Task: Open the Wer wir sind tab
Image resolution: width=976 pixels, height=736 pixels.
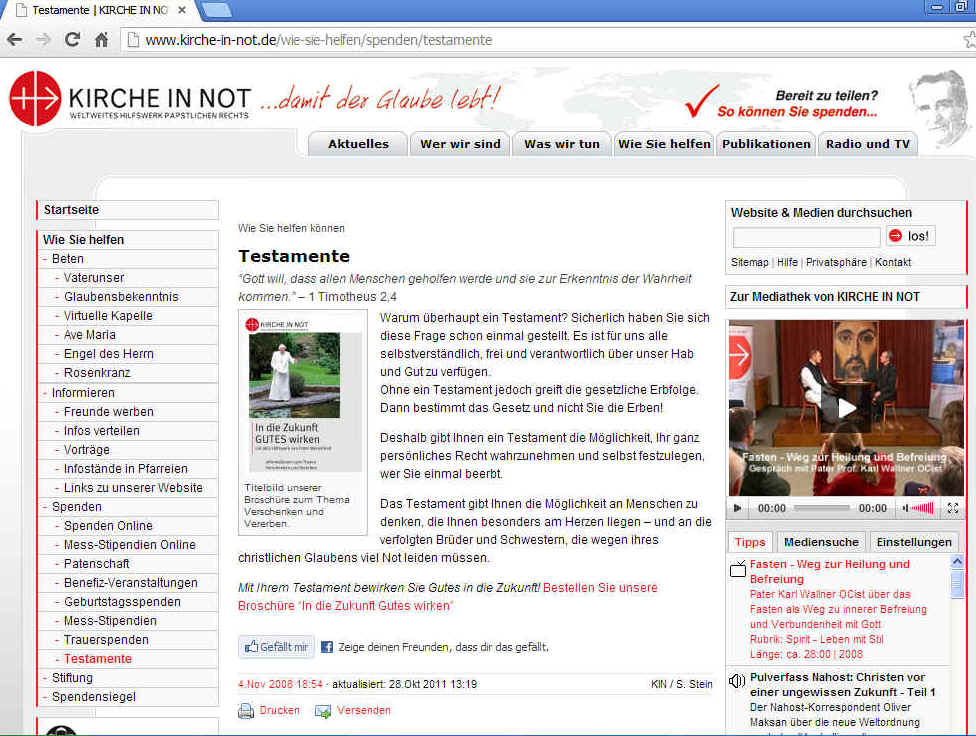Action: [x=460, y=144]
